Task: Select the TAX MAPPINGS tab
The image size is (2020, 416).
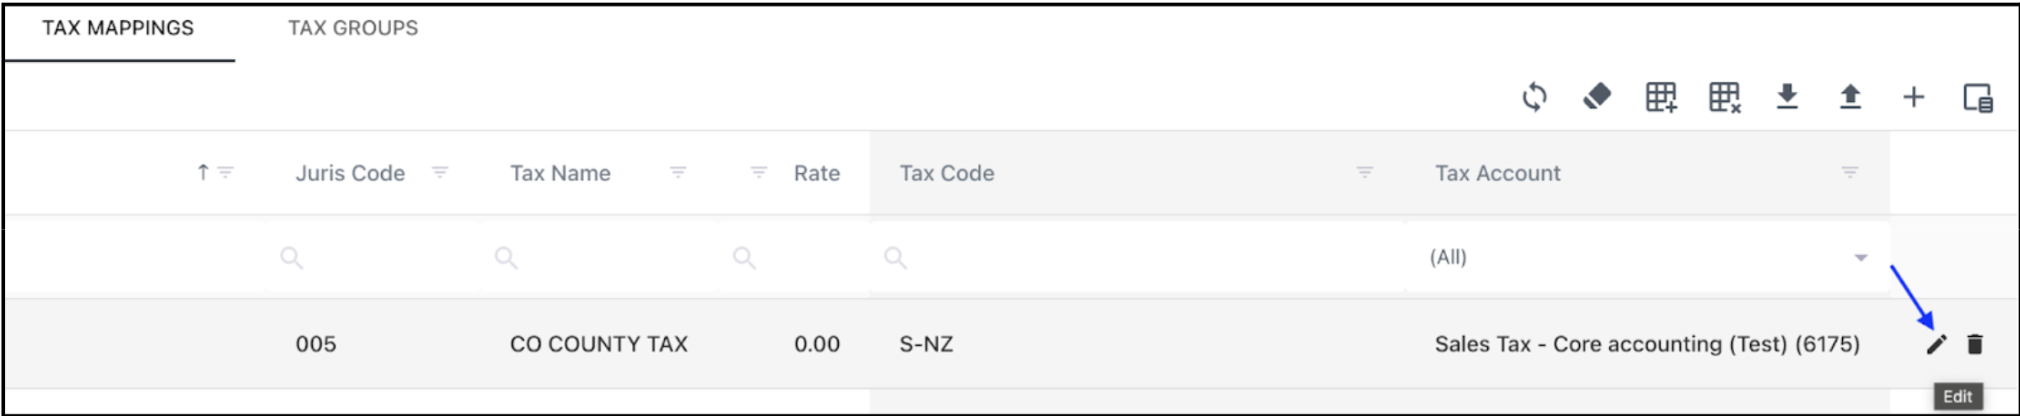Action: (118, 28)
